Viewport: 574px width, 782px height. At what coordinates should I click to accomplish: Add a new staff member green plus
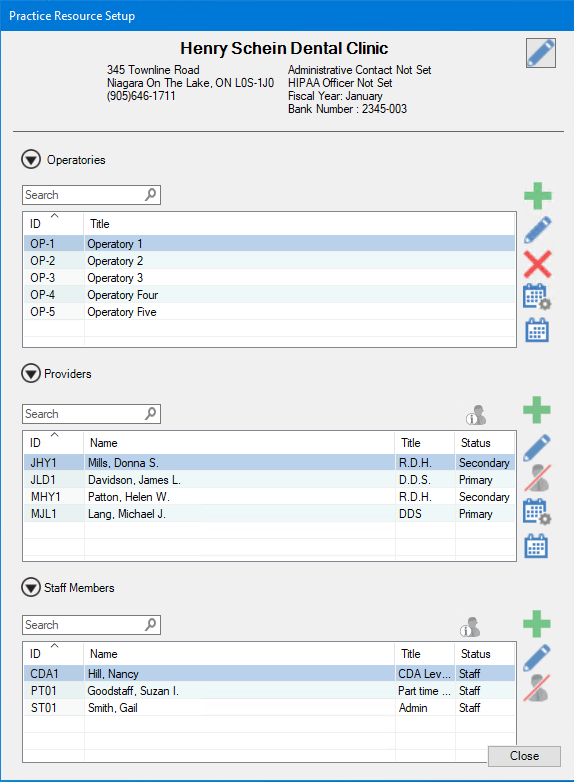(537, 623)
